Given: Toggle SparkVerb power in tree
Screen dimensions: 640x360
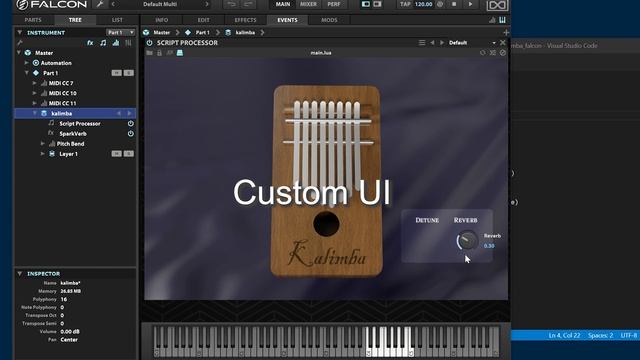Looking at the screenshot, I should (131, 133).
